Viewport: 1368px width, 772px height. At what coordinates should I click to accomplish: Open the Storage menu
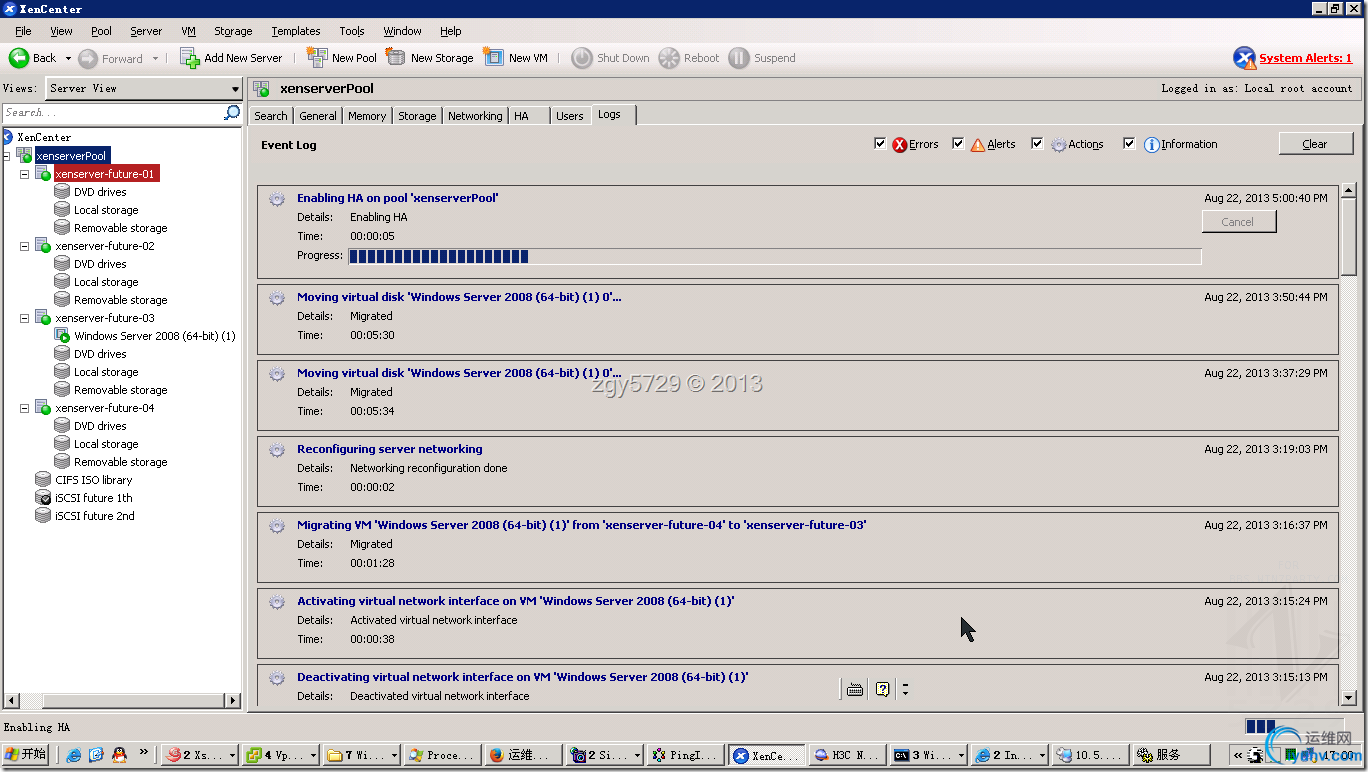pos(233,31)
